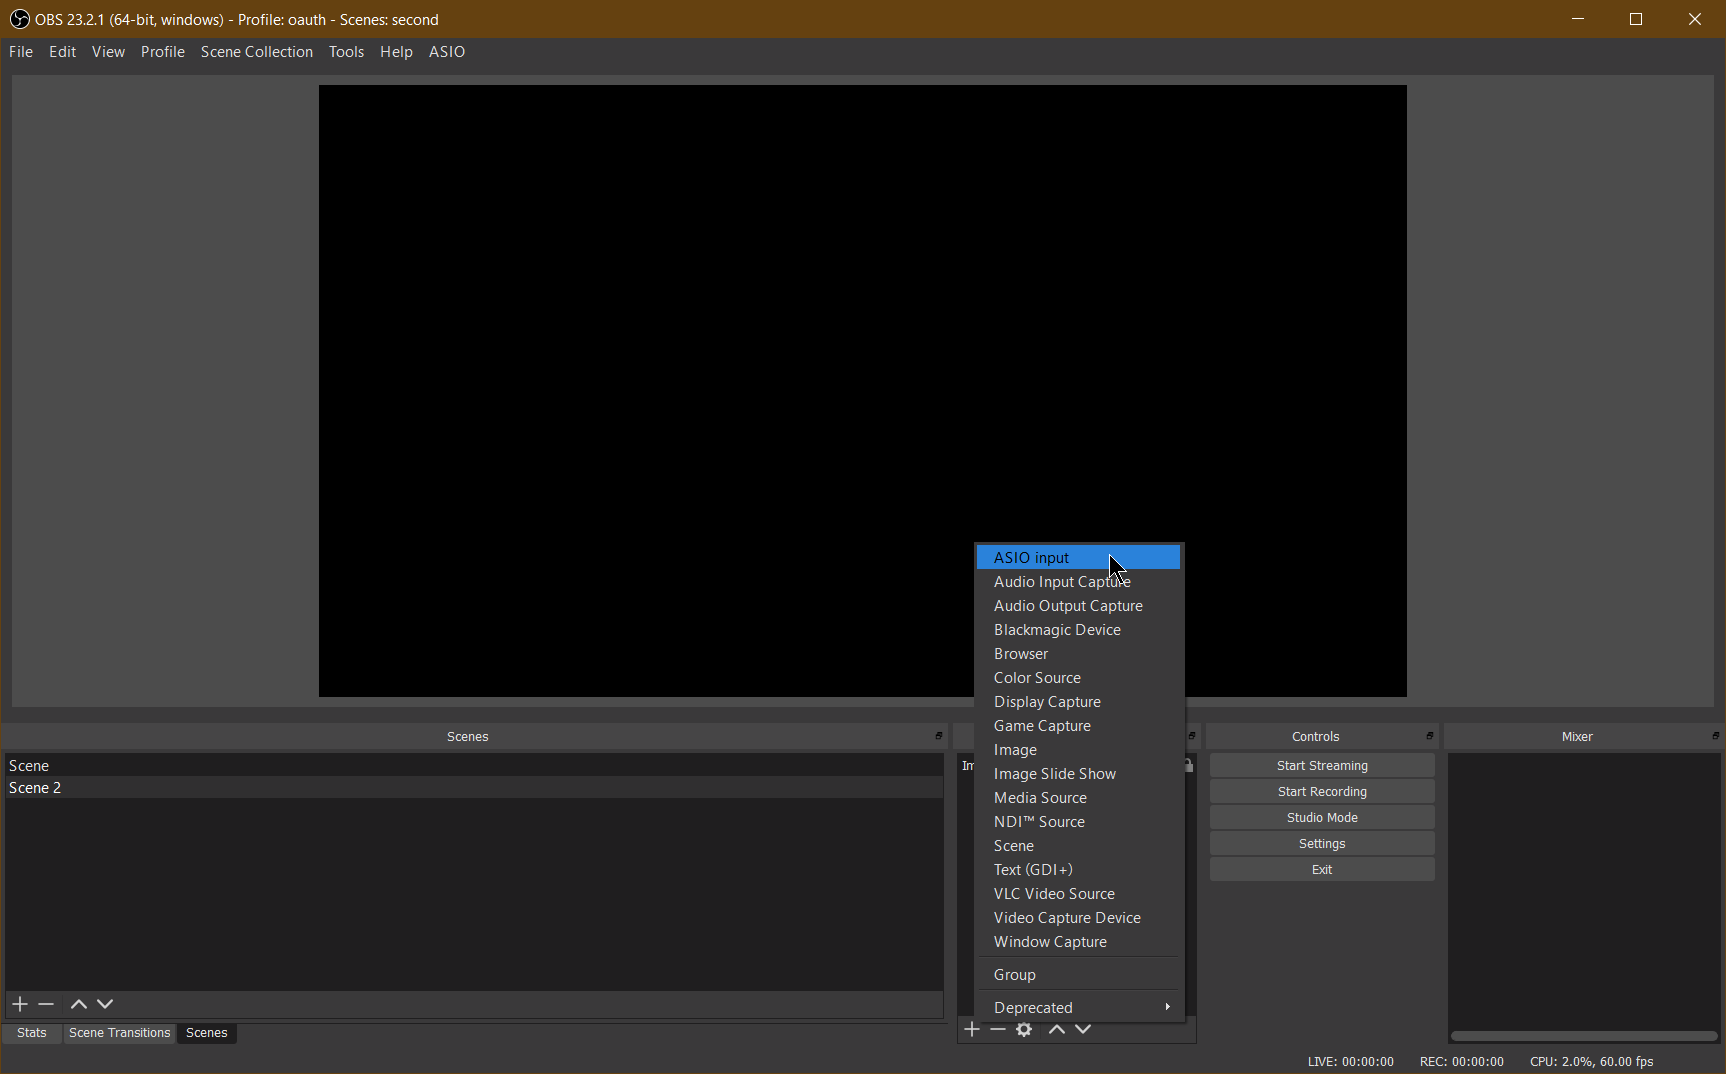The height and width of the screenshot is (1074, 1726).
Task: Click the Mixer horizontal scrollbar
Action: point(1584,1036)
